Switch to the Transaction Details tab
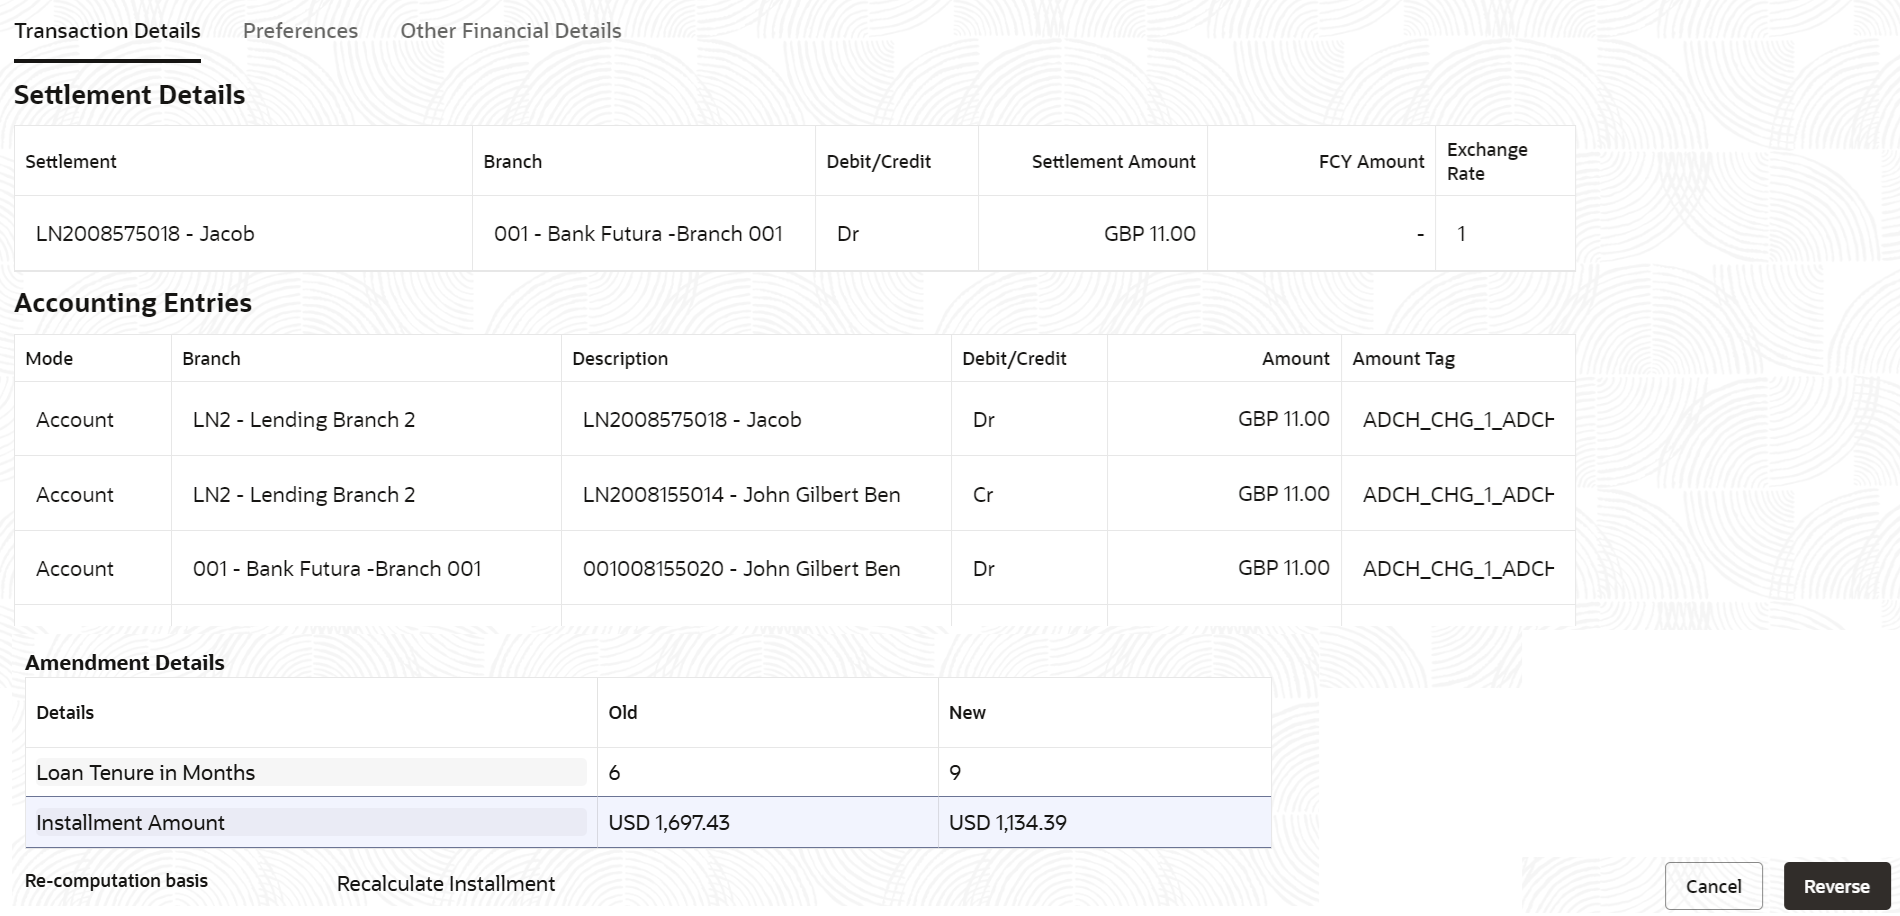The height and width of the screenshot is (916, 1900). tap(107, 31)
